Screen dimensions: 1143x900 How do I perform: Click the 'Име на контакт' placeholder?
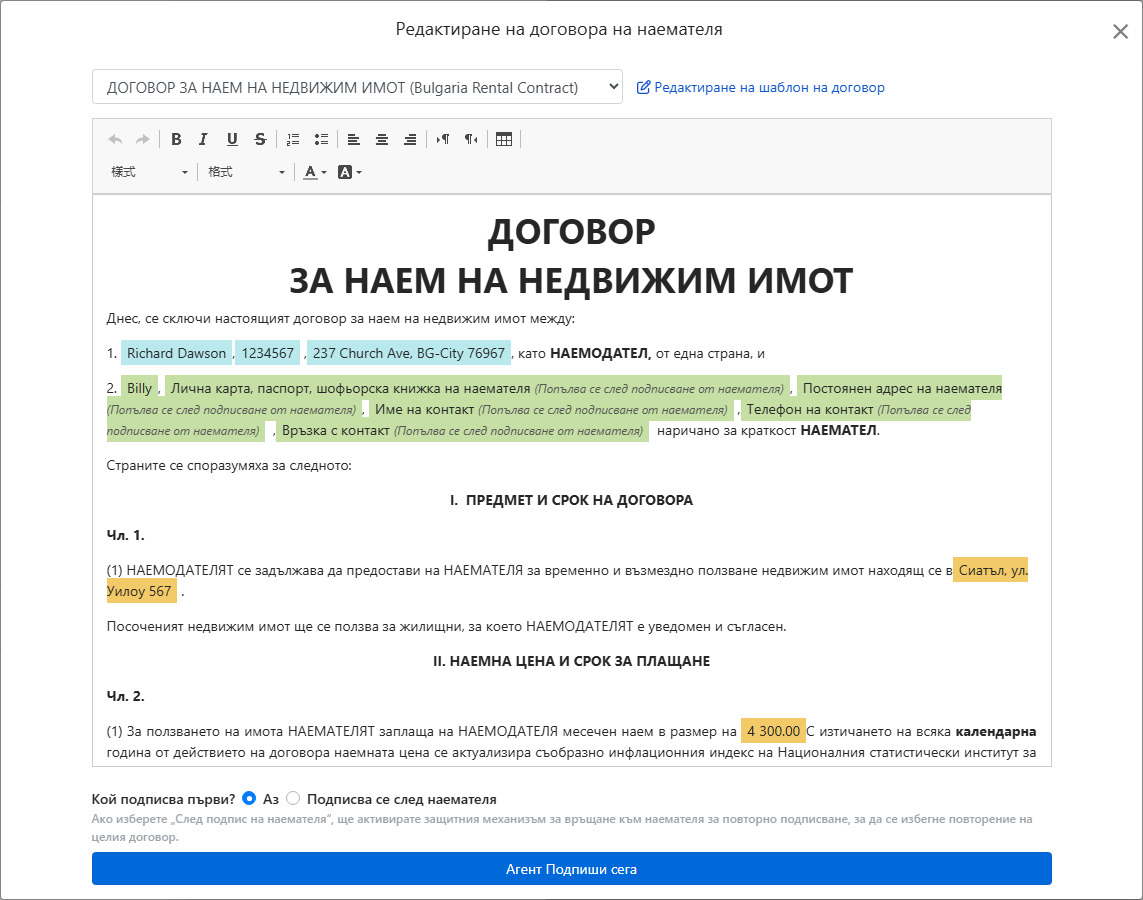[x=551, y=410]
